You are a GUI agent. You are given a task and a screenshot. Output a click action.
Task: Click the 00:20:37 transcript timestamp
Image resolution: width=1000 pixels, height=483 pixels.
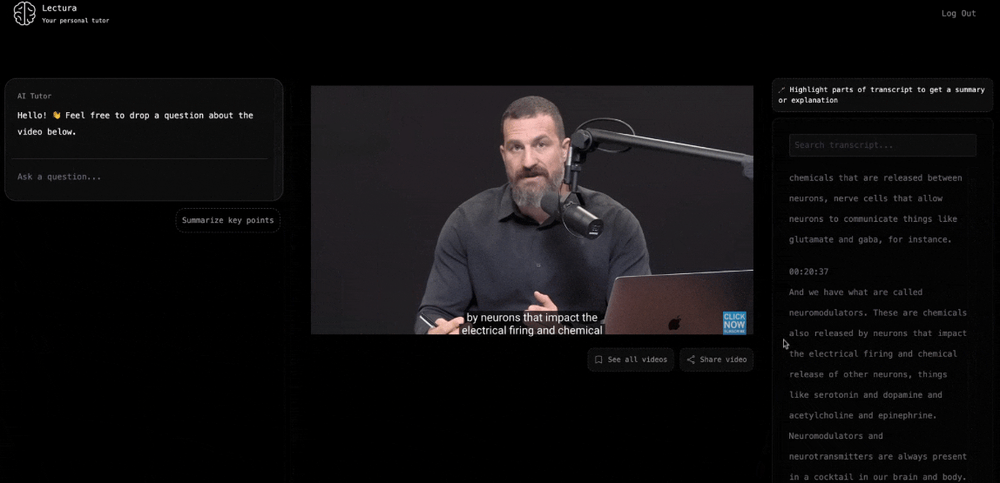click(809, 272)
